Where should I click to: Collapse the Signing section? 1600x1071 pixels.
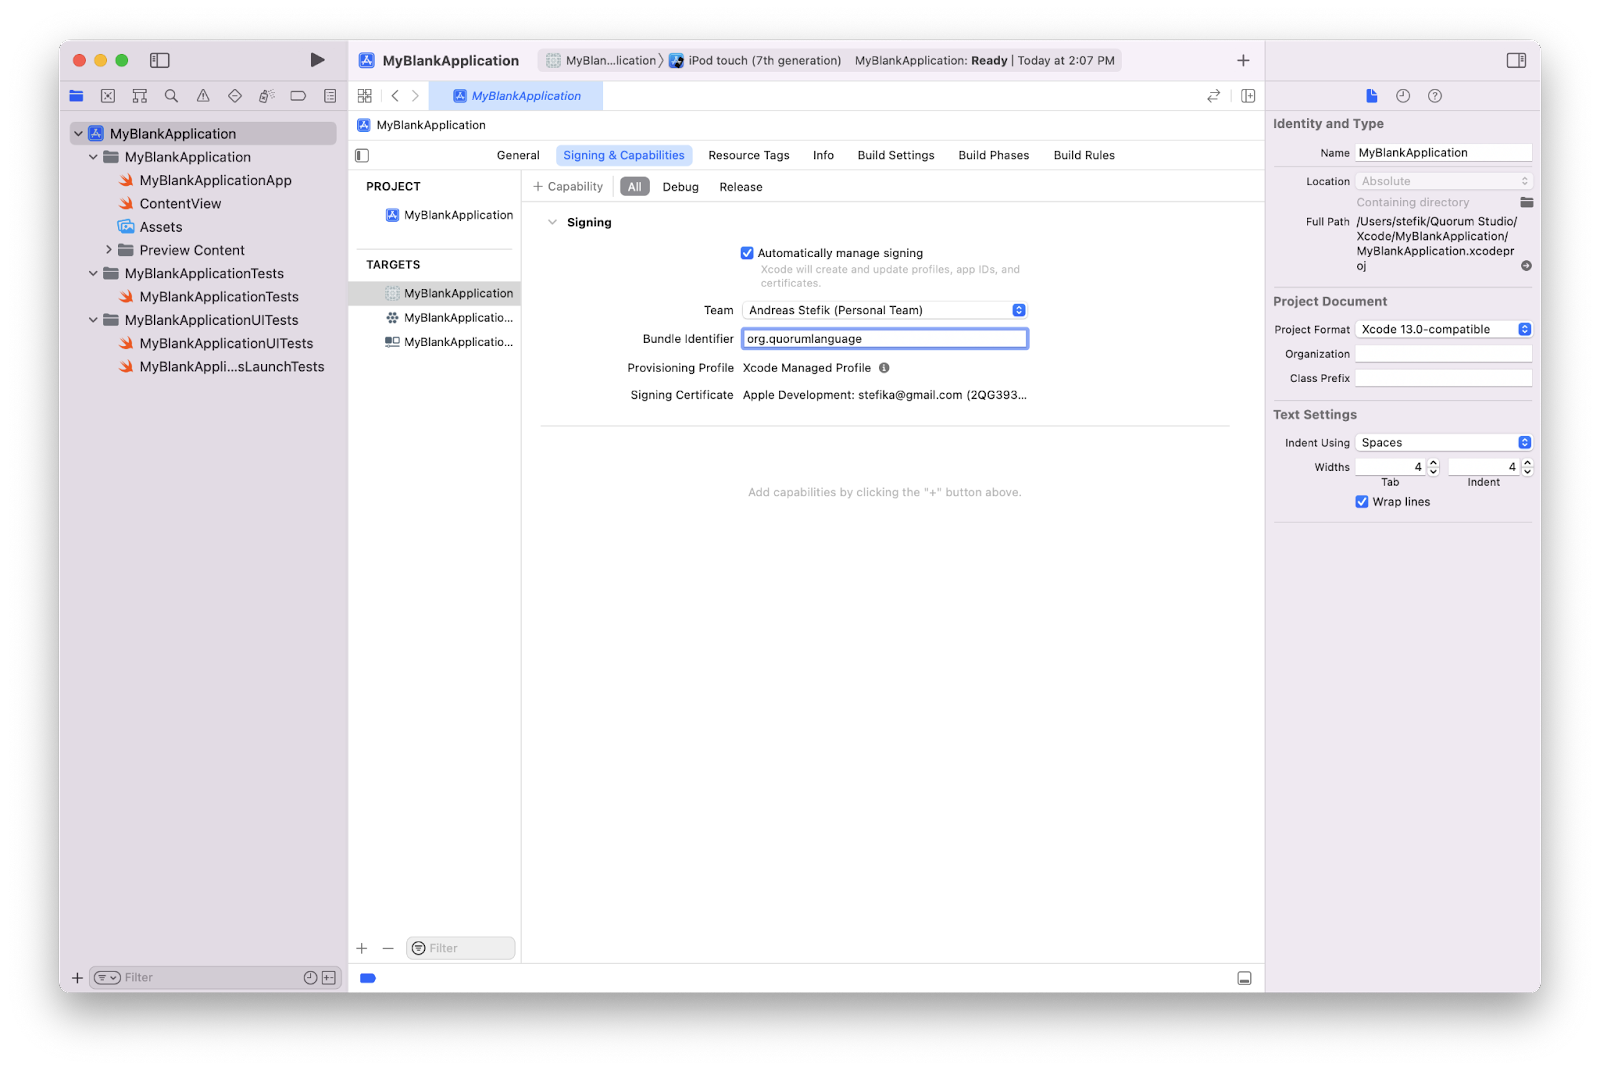pos(552,222)
